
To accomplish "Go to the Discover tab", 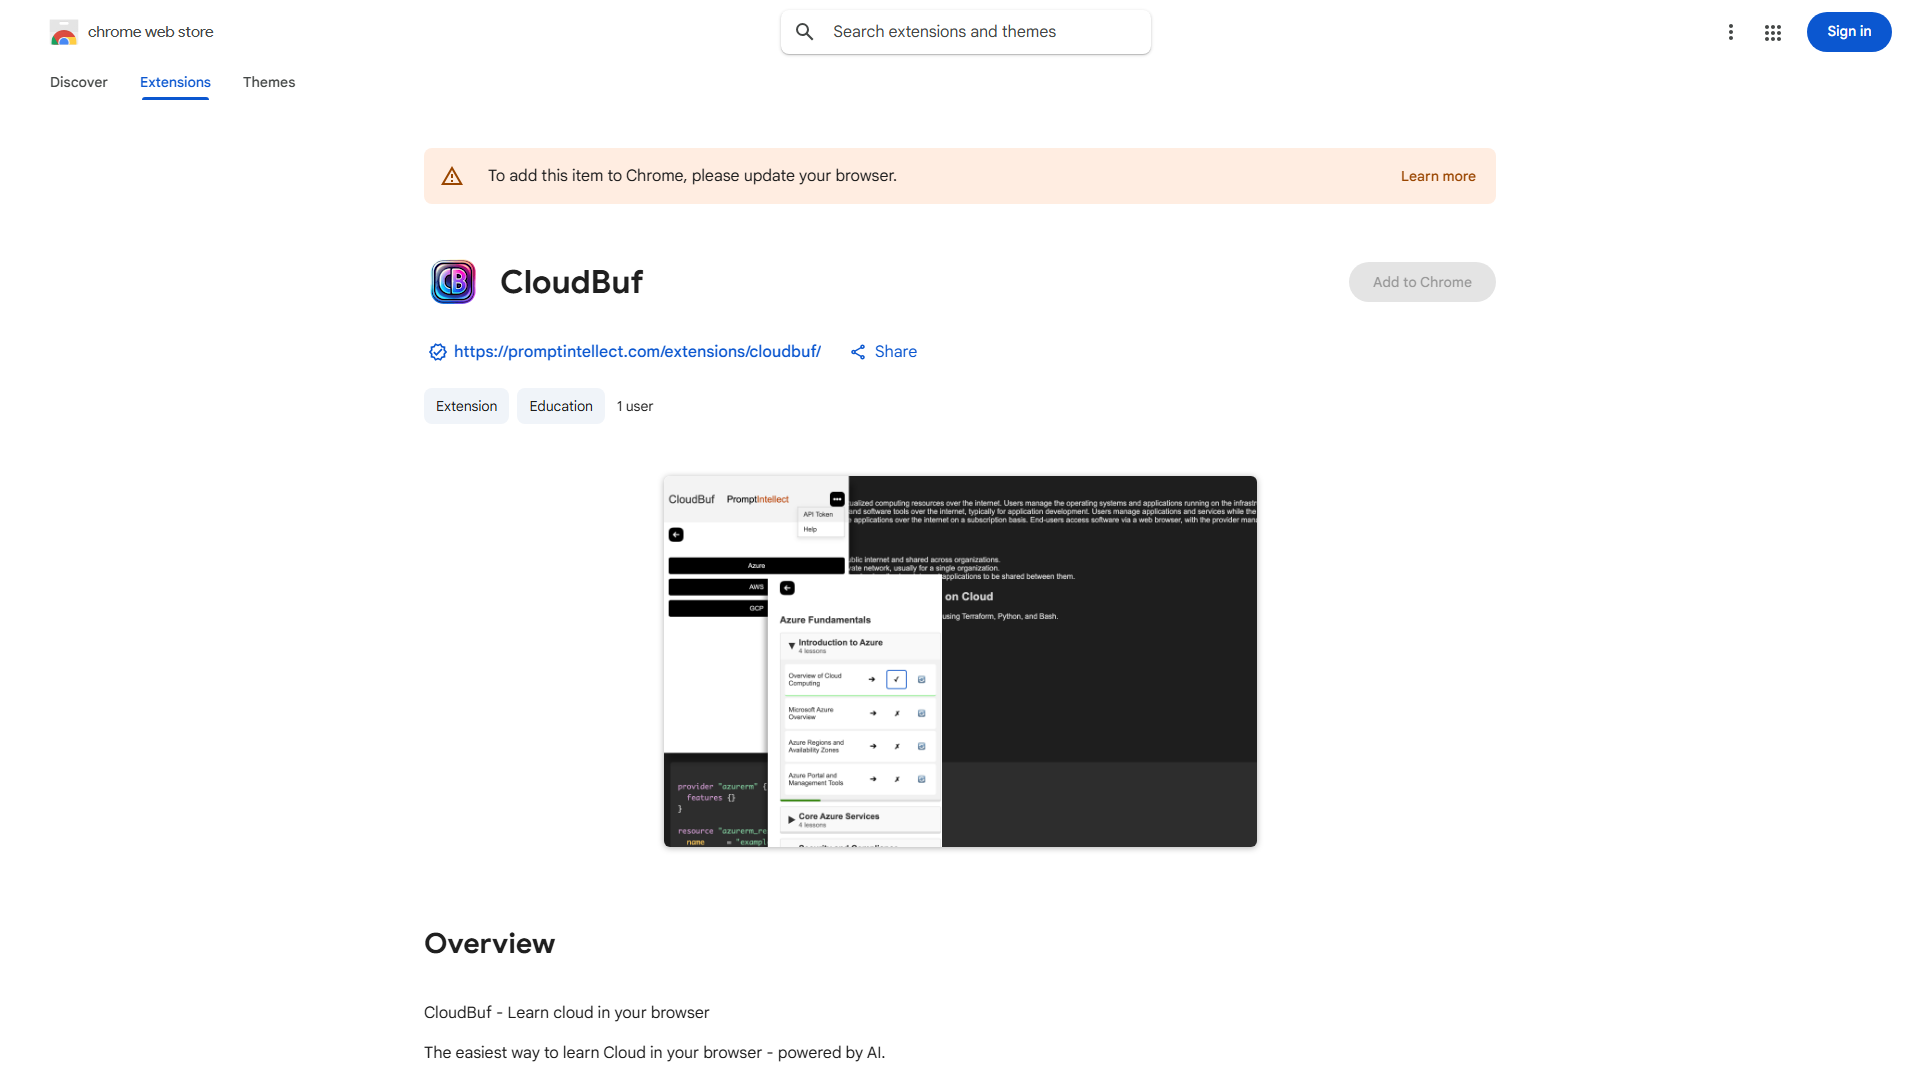I will click(x=79, y=82).
